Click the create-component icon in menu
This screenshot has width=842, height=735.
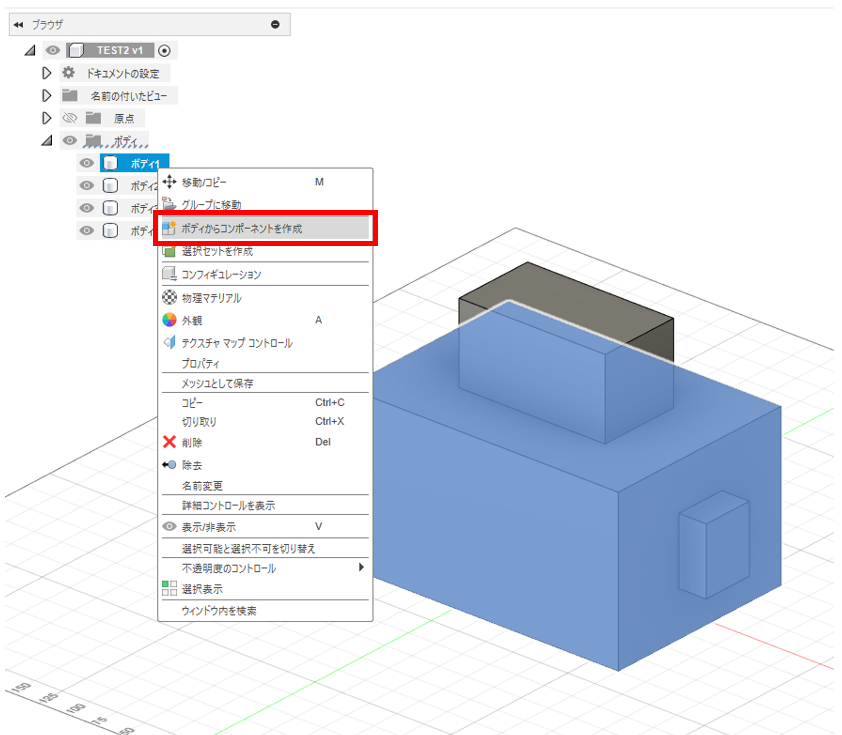tap(169, 228)
